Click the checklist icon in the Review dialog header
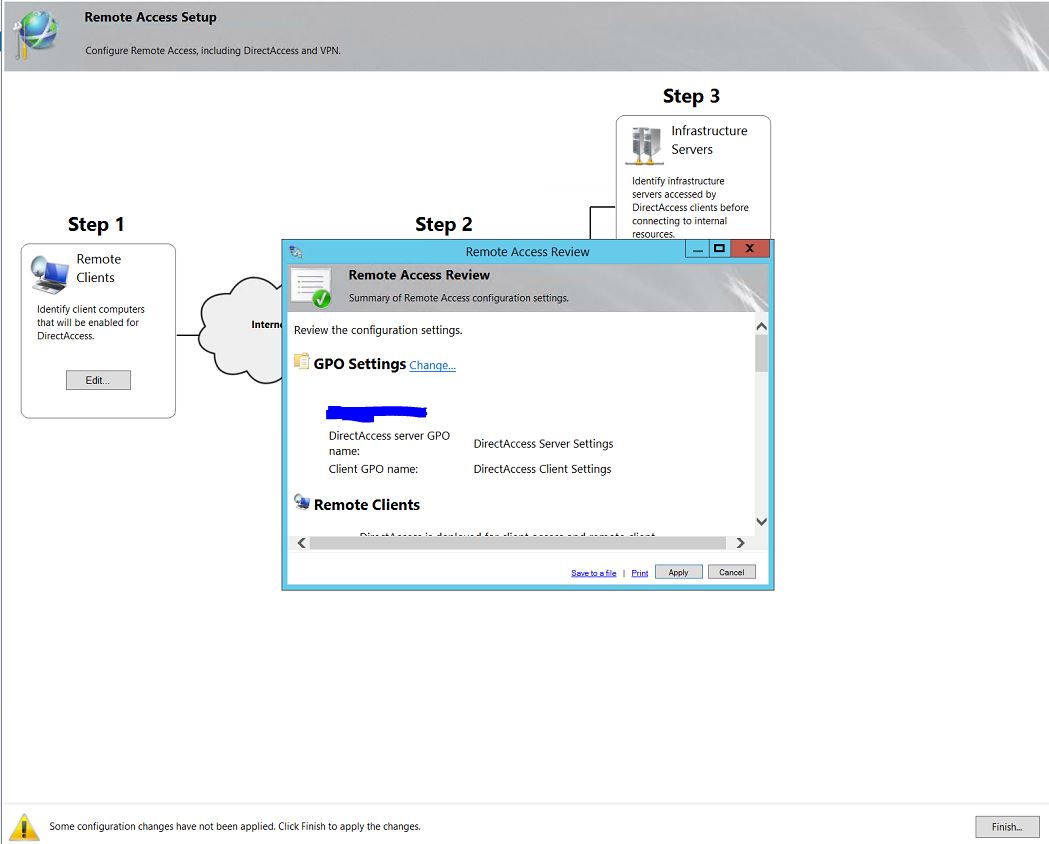Screen dimensions: 1049x844 [x=310, y=287]
